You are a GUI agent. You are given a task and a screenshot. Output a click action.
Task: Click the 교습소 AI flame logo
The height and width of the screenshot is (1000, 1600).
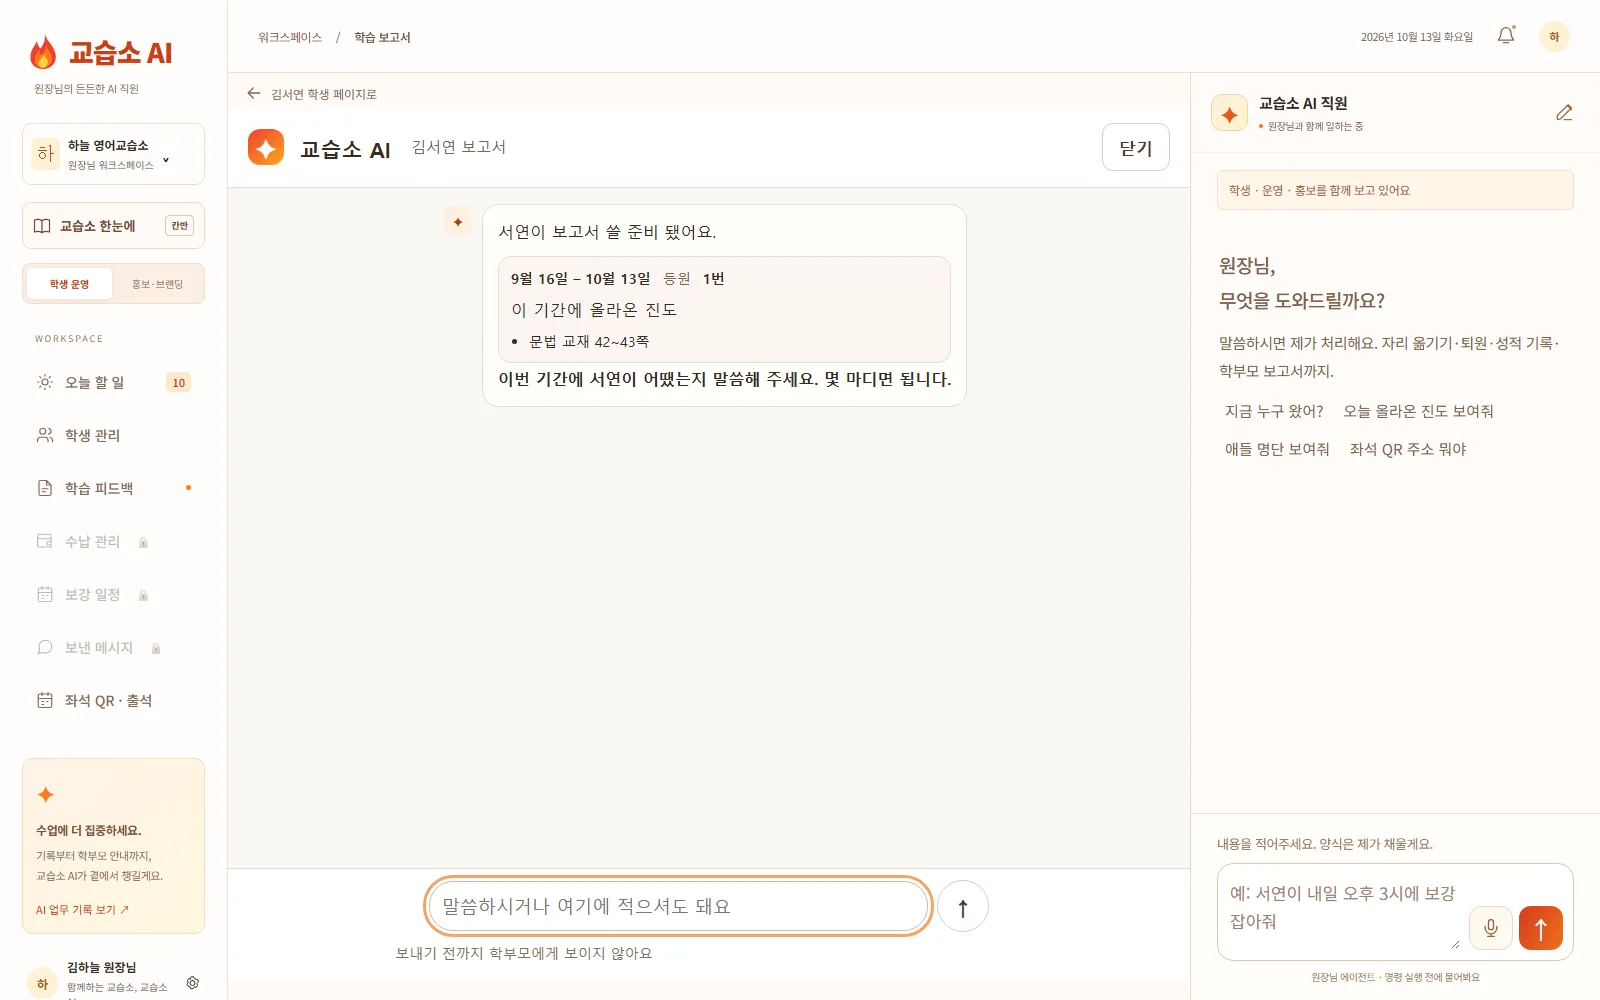(x=43, y=52)
